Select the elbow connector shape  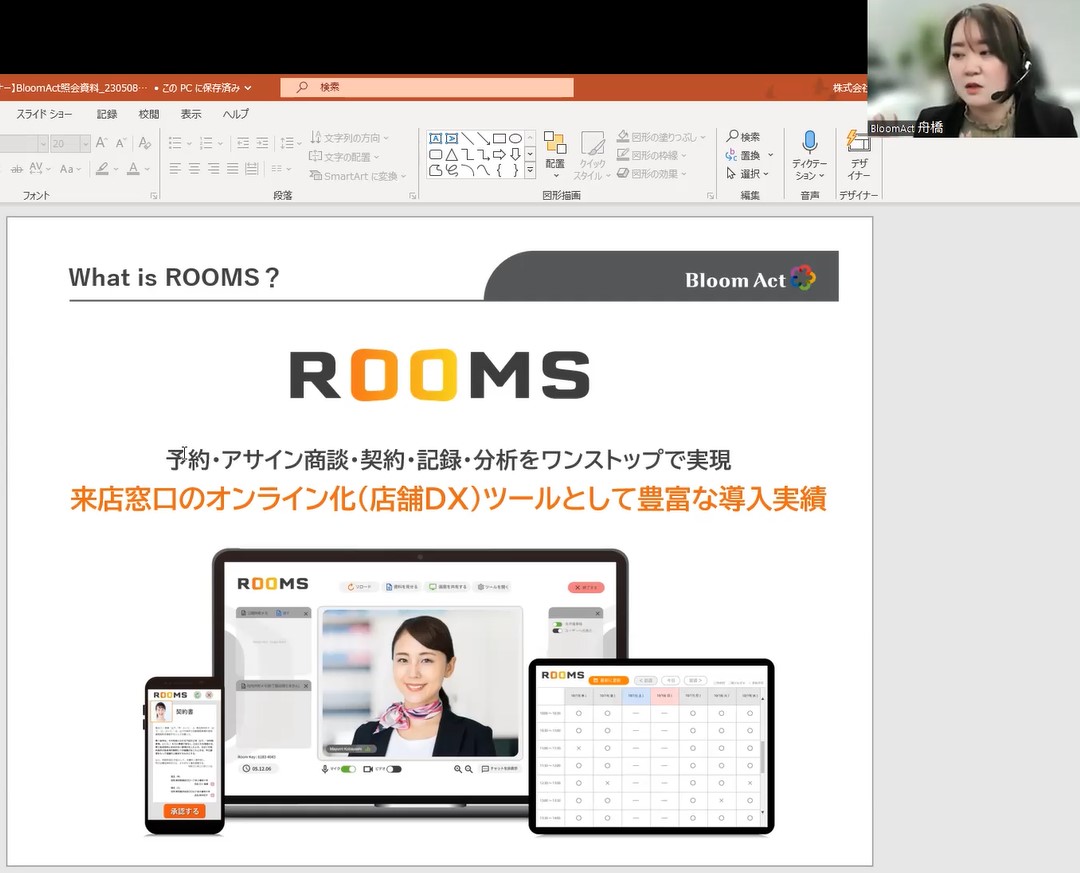[468, 154]
